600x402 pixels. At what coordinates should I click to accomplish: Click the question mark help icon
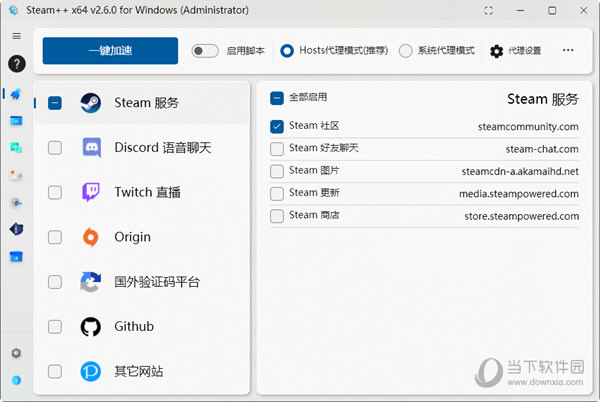coord(17,63)
